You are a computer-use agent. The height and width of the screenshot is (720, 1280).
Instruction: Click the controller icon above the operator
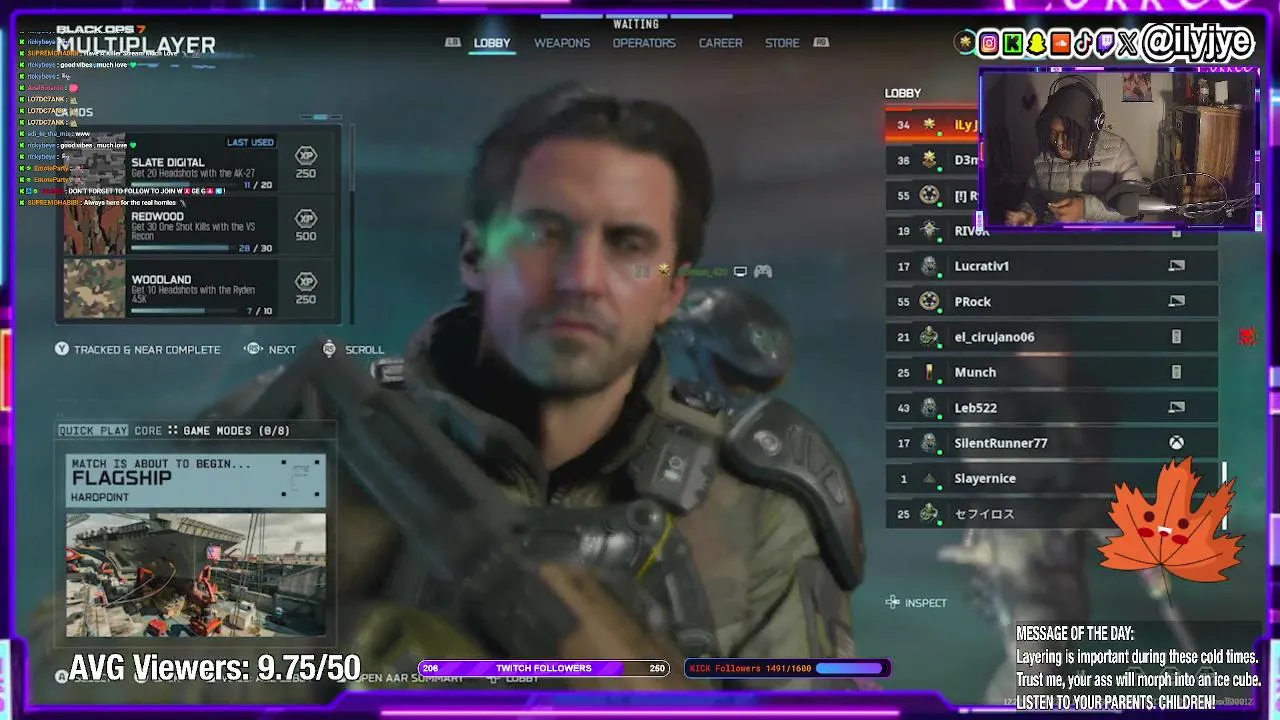pos(763,271)
